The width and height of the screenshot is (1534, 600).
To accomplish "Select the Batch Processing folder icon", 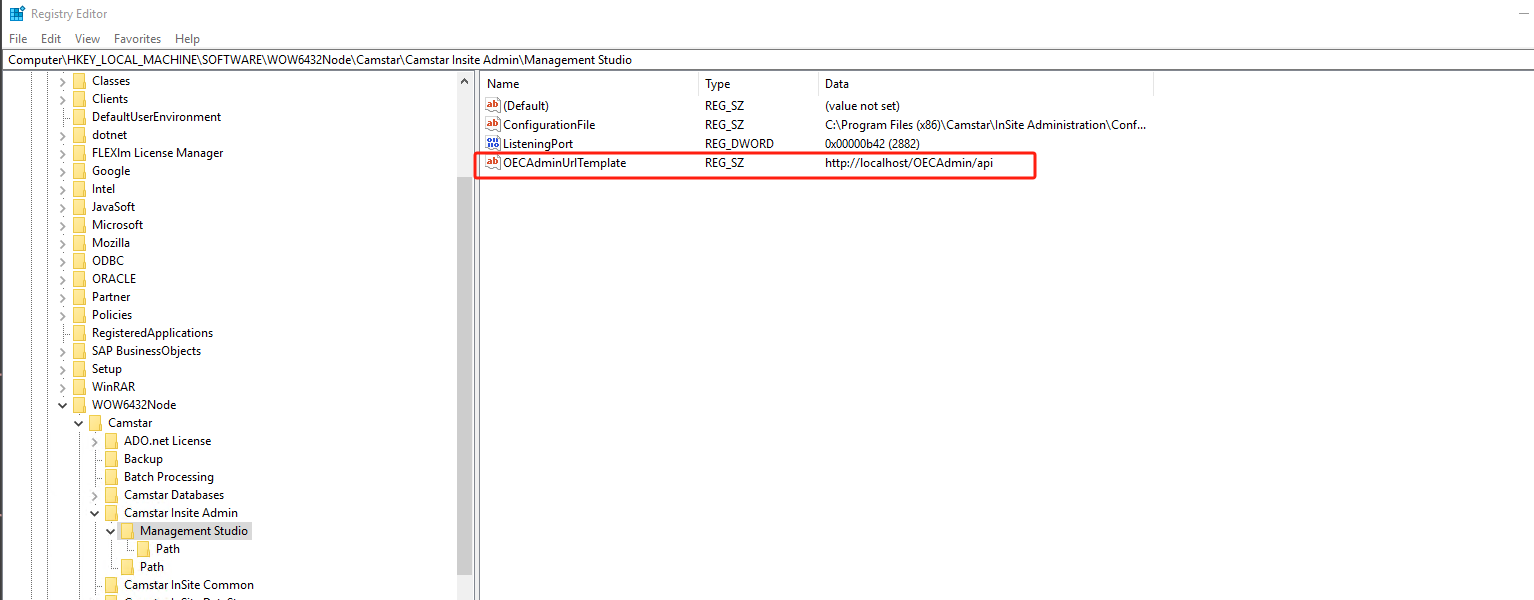I will click(x=111, y=477).
